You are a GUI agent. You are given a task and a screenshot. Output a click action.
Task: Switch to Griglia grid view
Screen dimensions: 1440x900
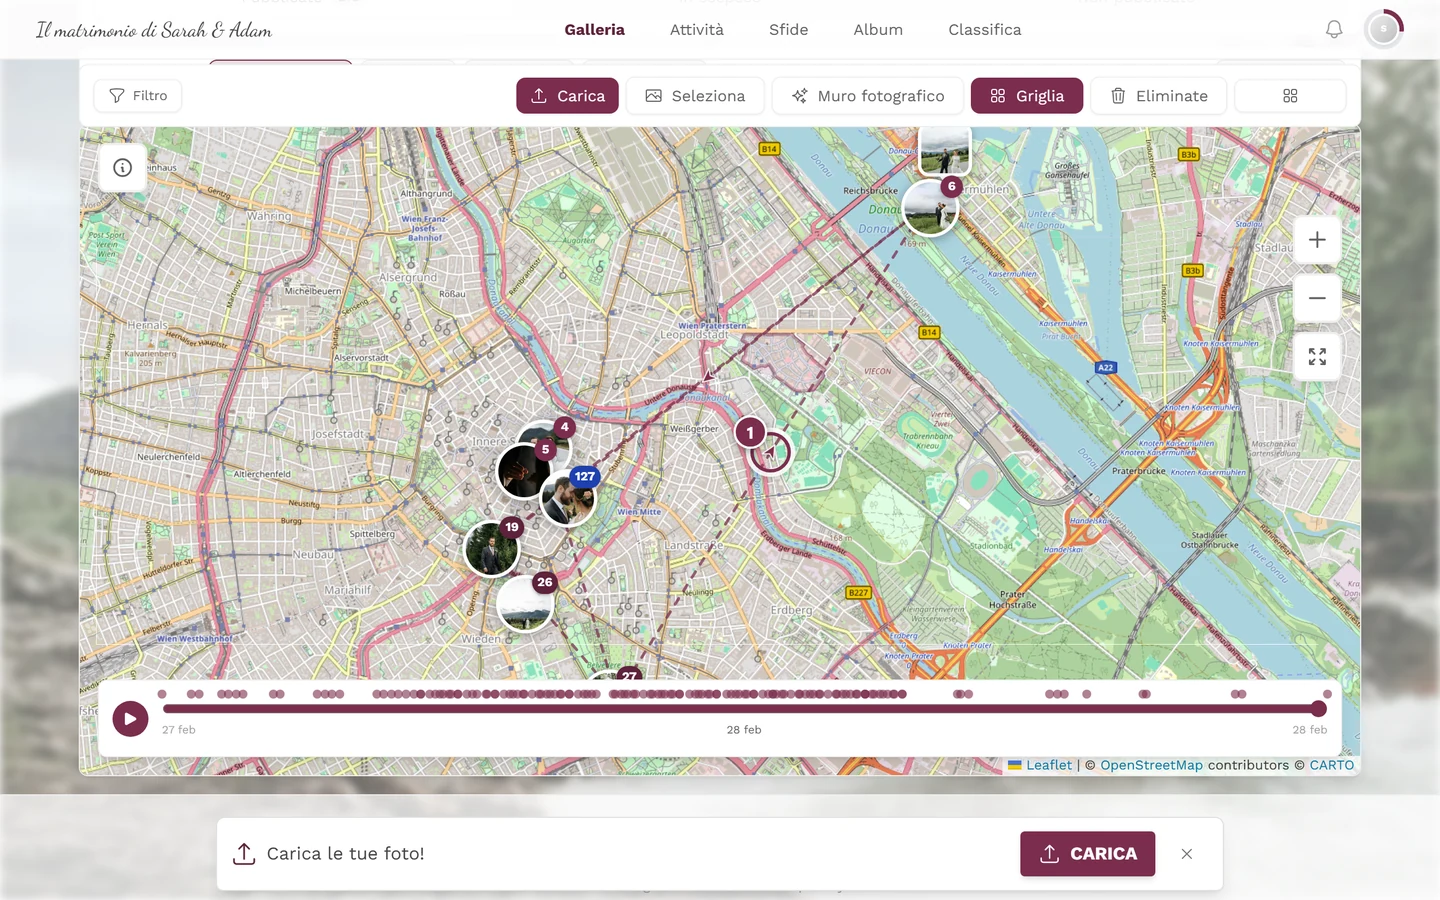(1027, 96)
